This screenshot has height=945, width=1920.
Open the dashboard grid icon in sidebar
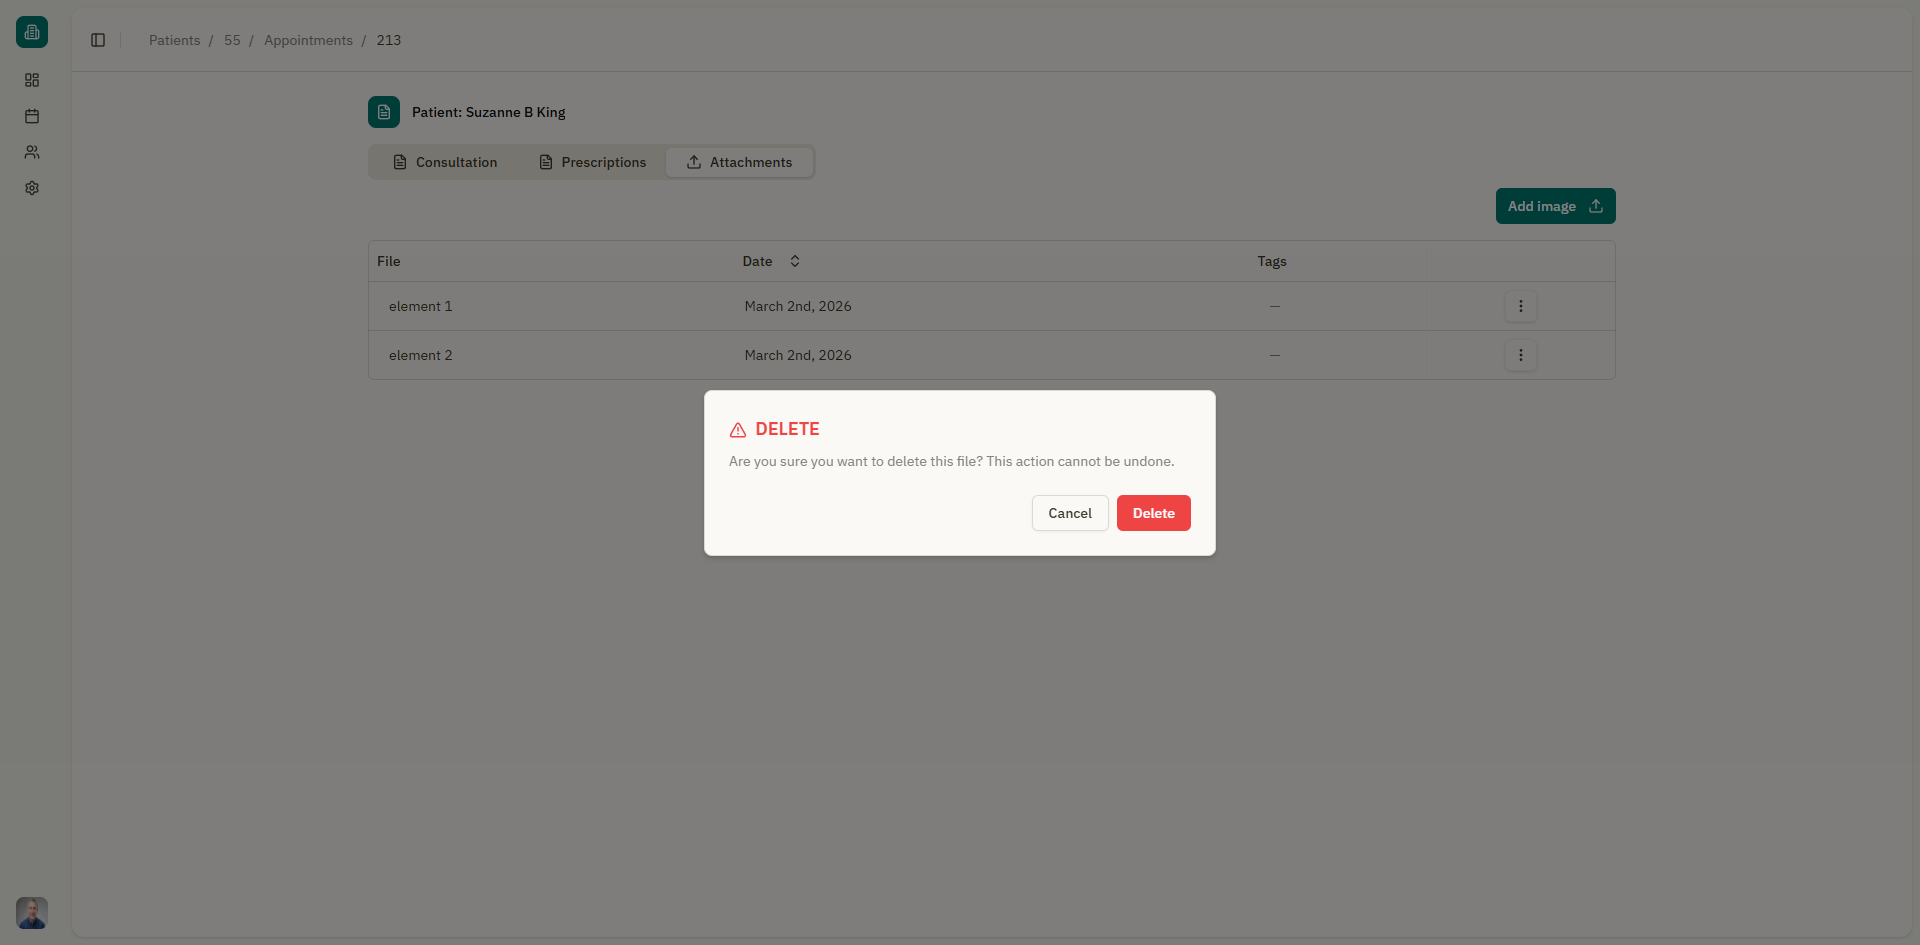point(32,80)
